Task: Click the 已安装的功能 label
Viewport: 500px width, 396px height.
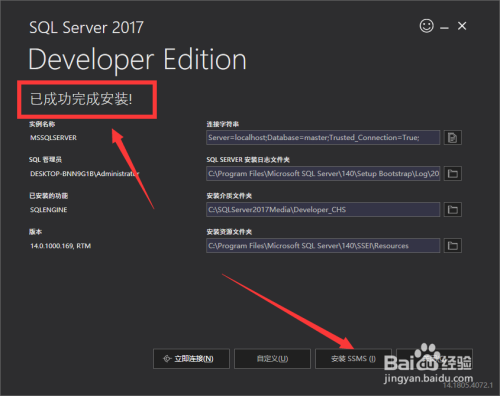Action: 49,196
